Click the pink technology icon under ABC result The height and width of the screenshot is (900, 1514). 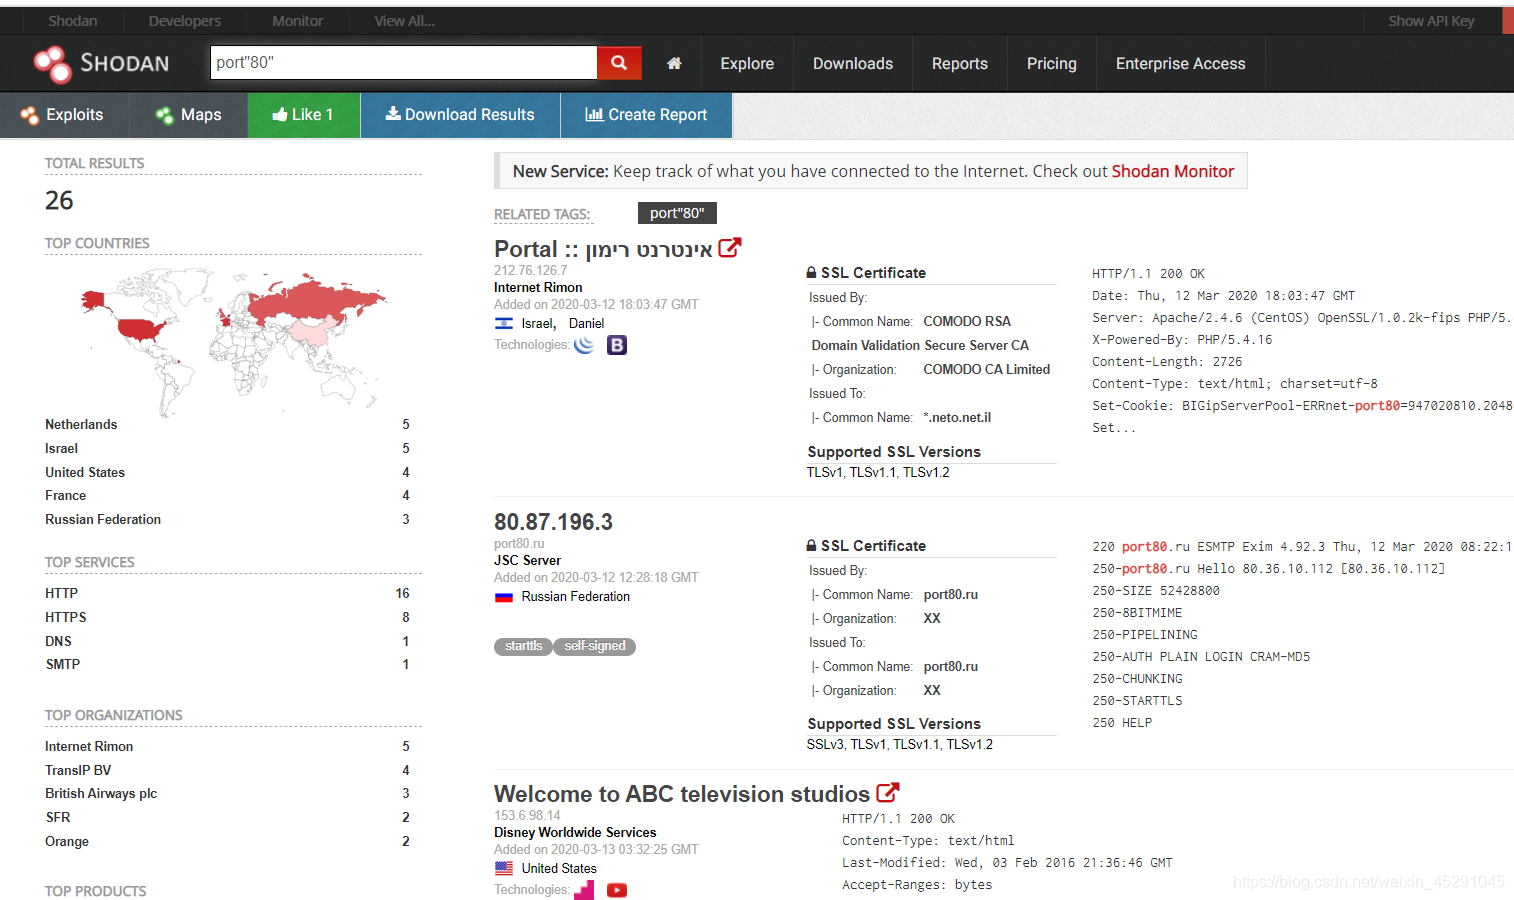584,890
